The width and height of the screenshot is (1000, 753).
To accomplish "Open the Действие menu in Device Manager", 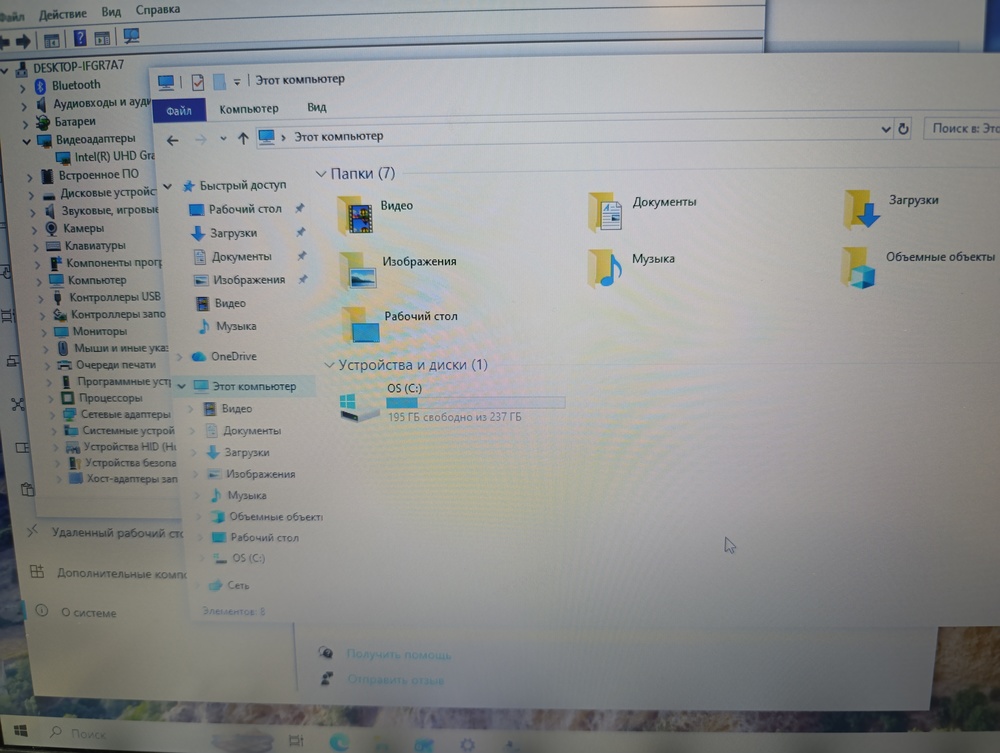I will 62,12.
